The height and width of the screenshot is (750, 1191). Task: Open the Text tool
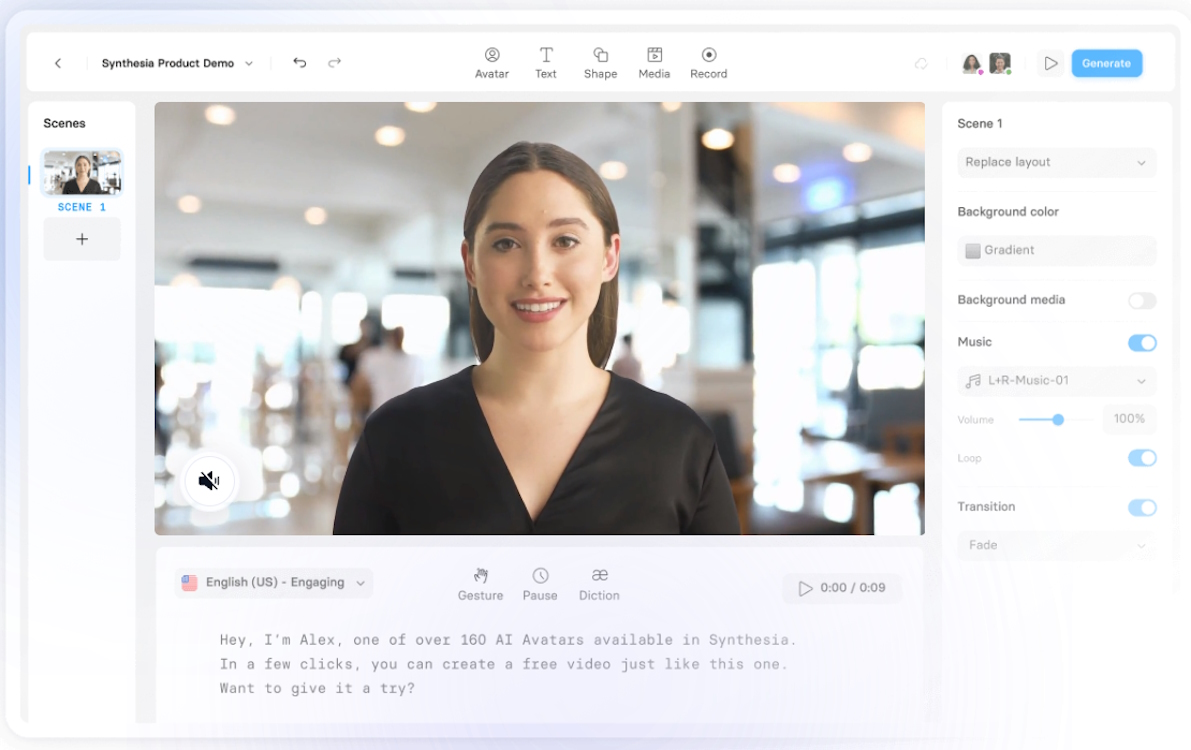546,62
